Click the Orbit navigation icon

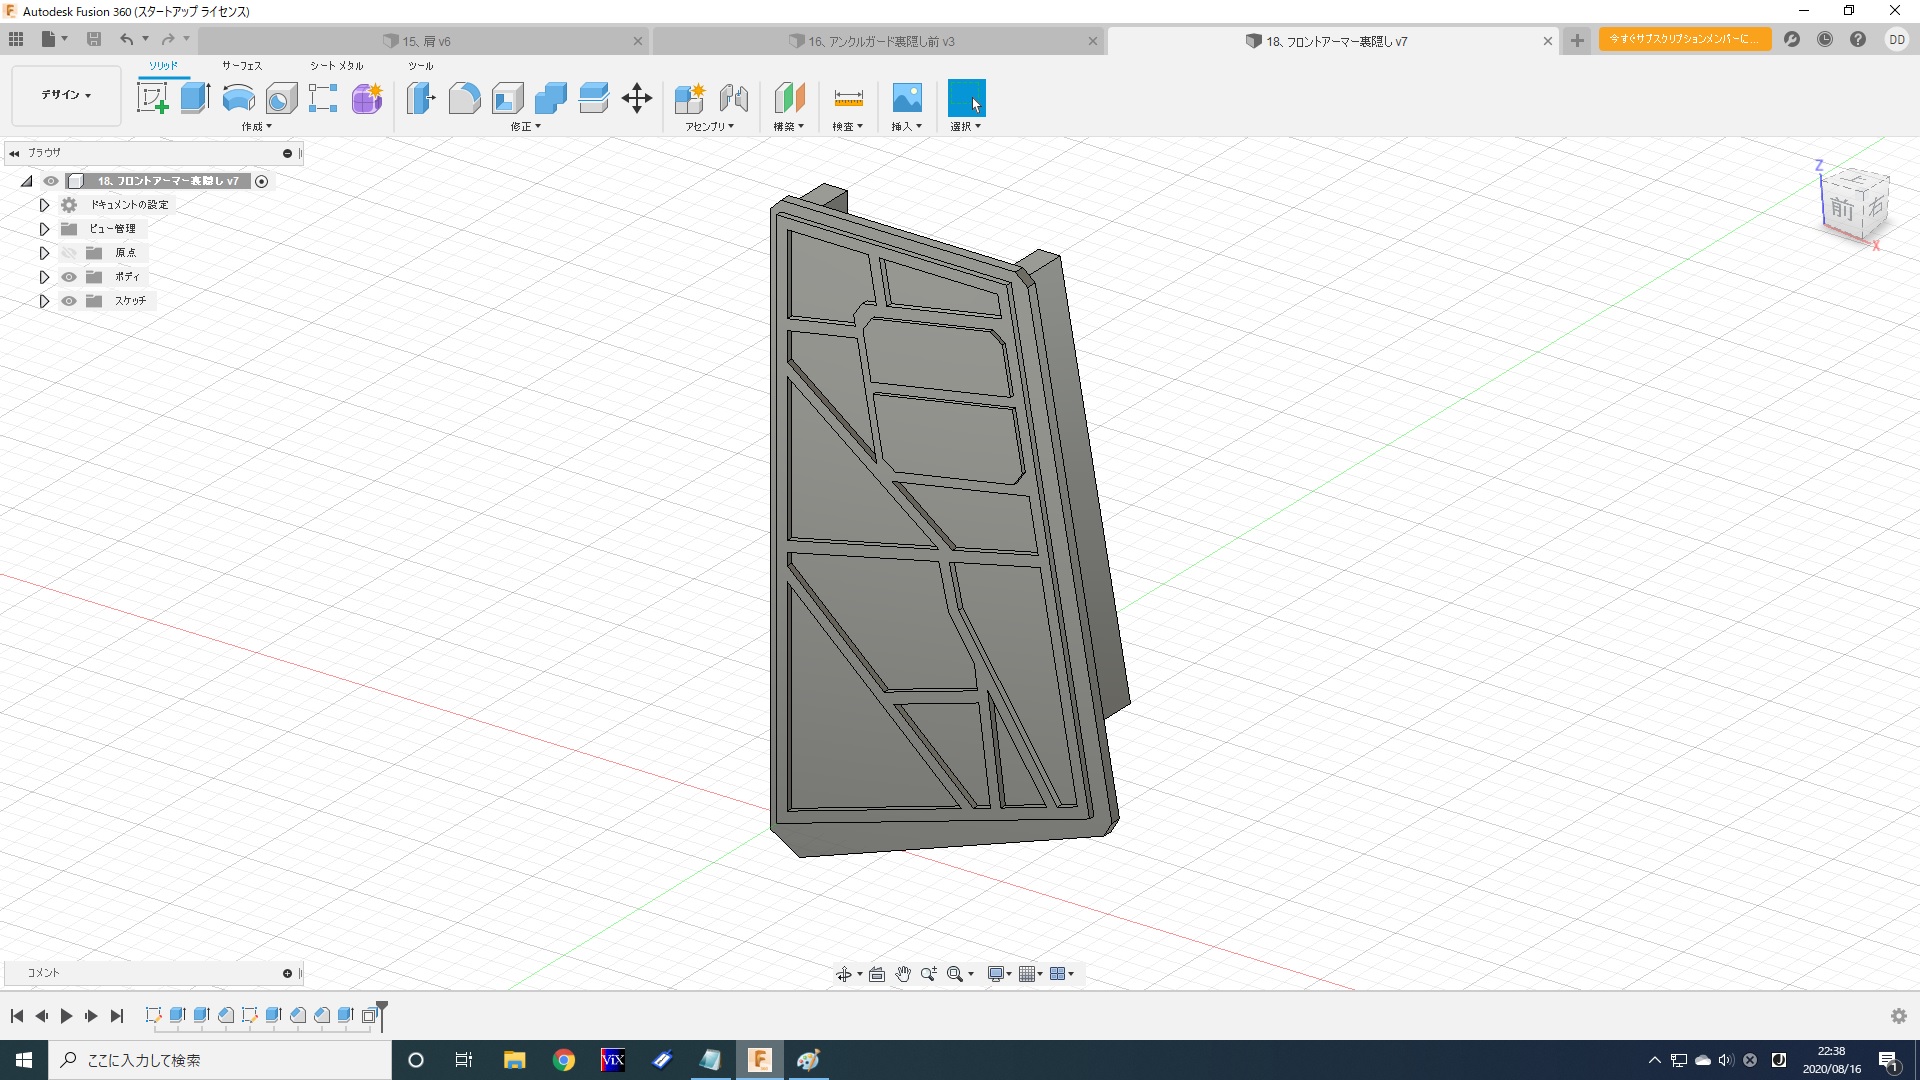[844, 974]
